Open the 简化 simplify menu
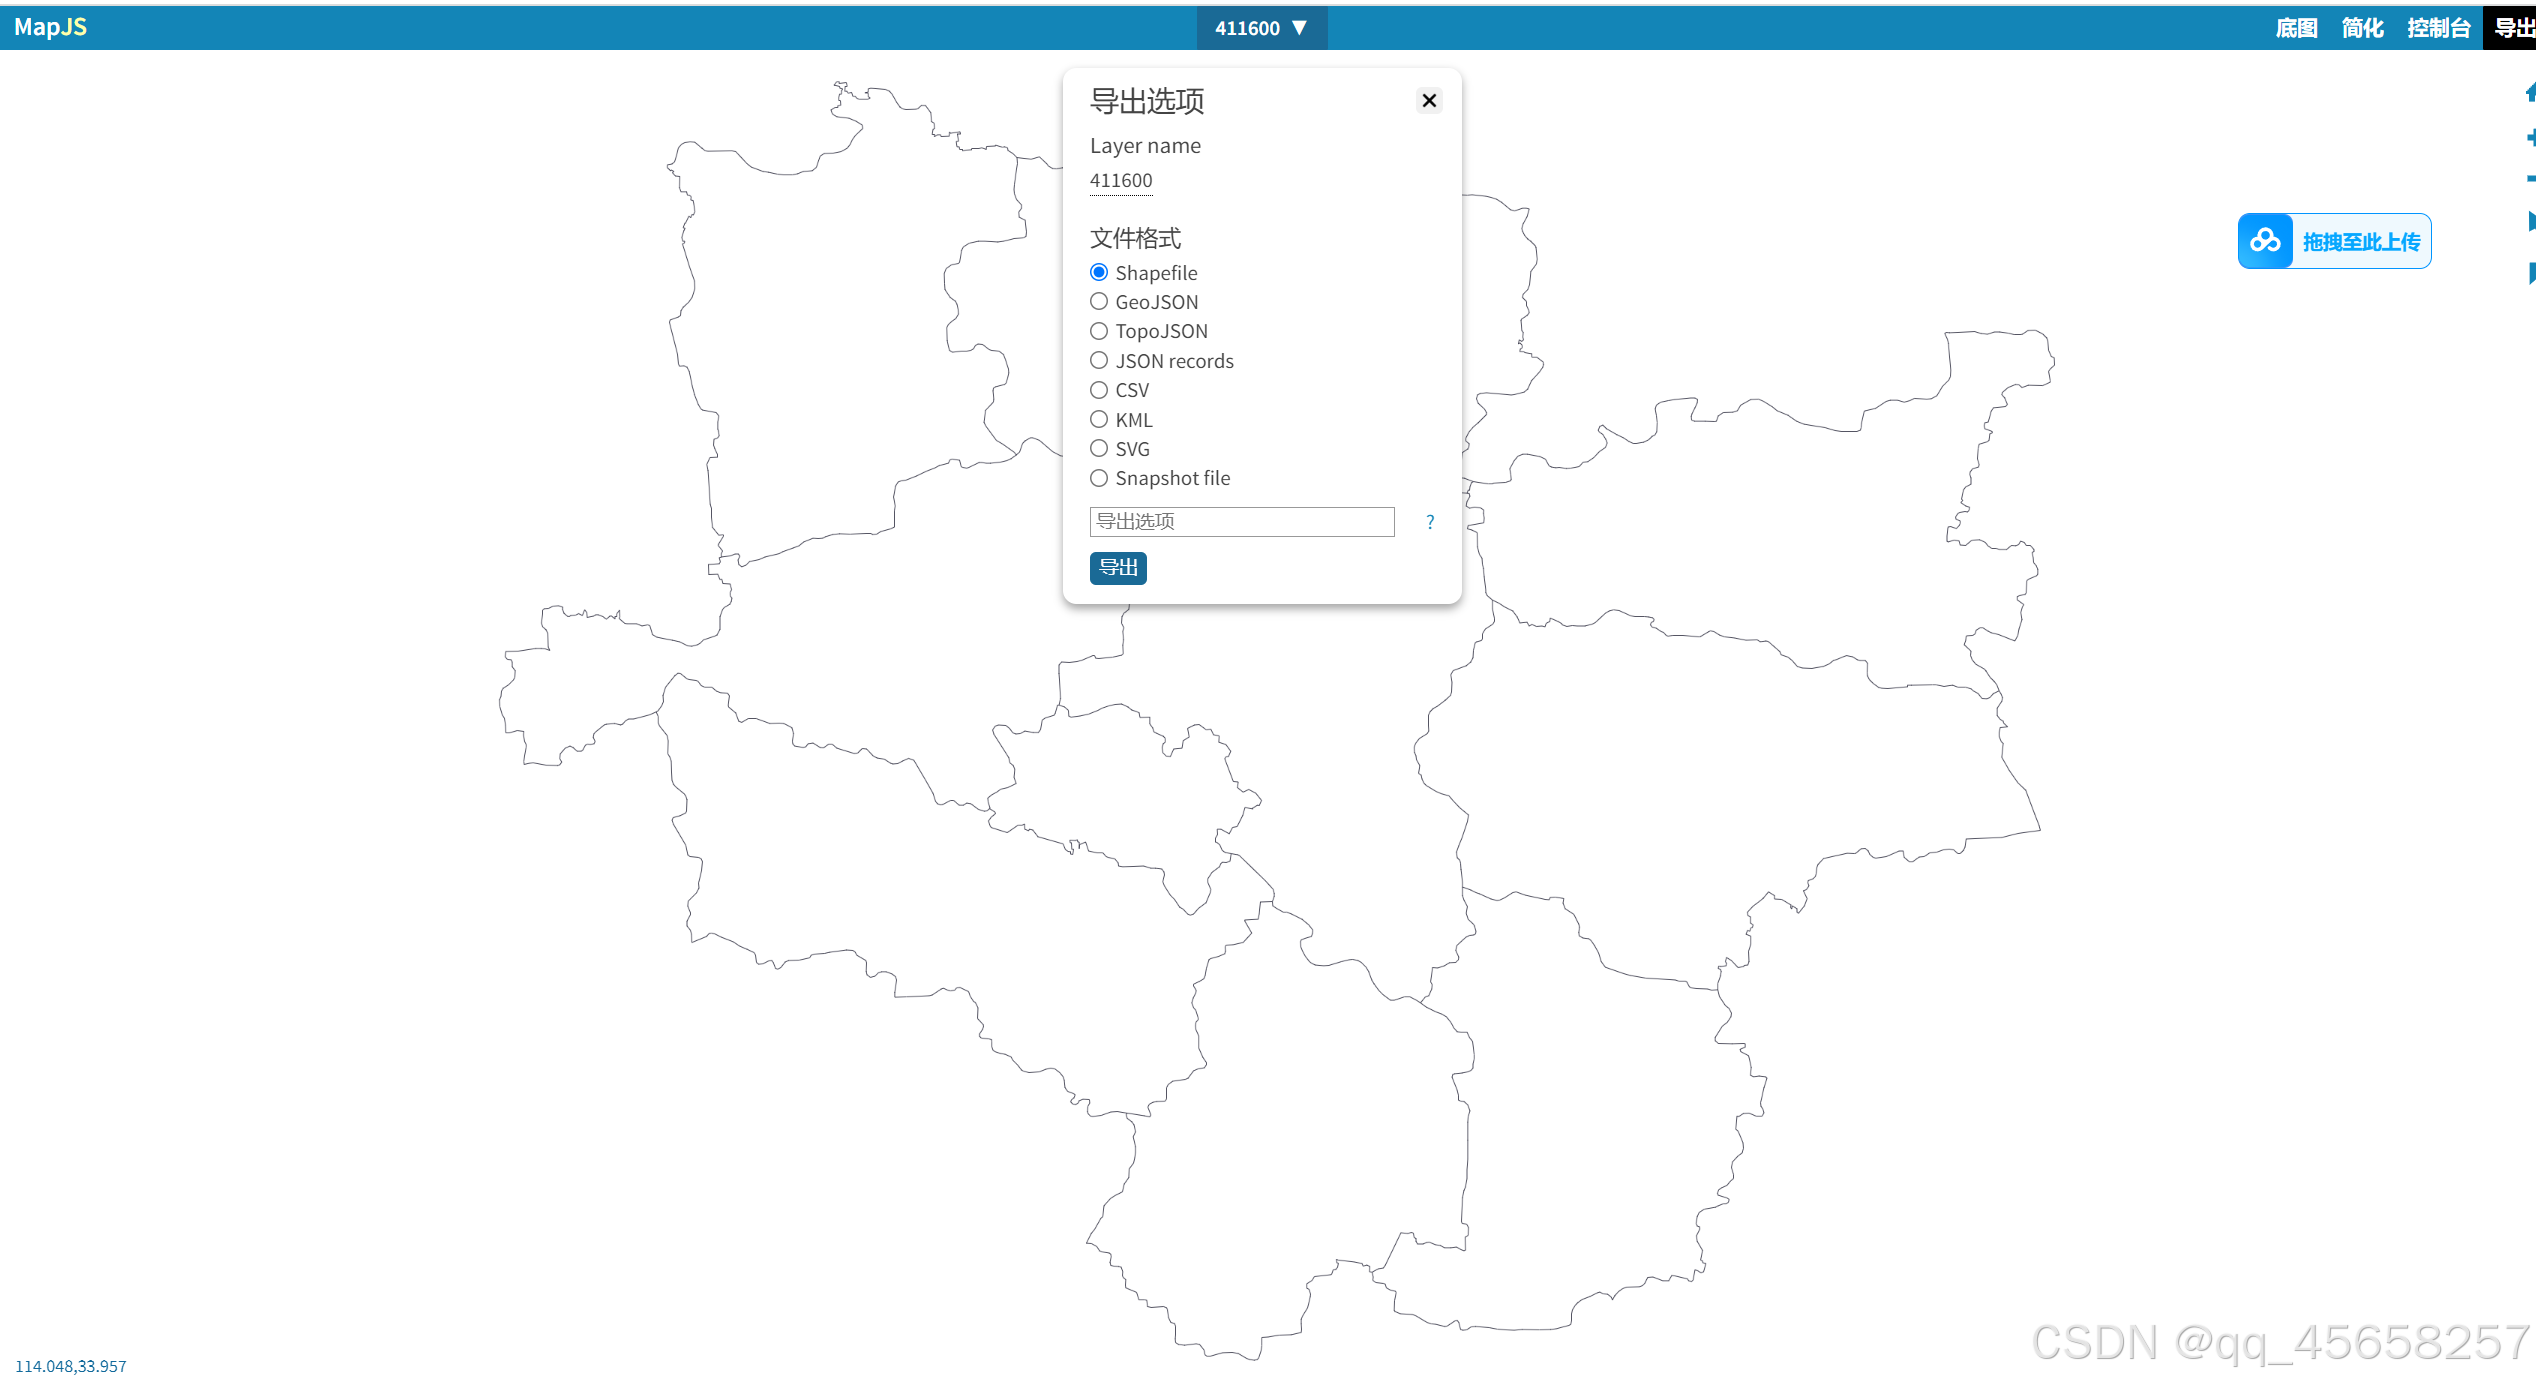 tap(2362, 28)
